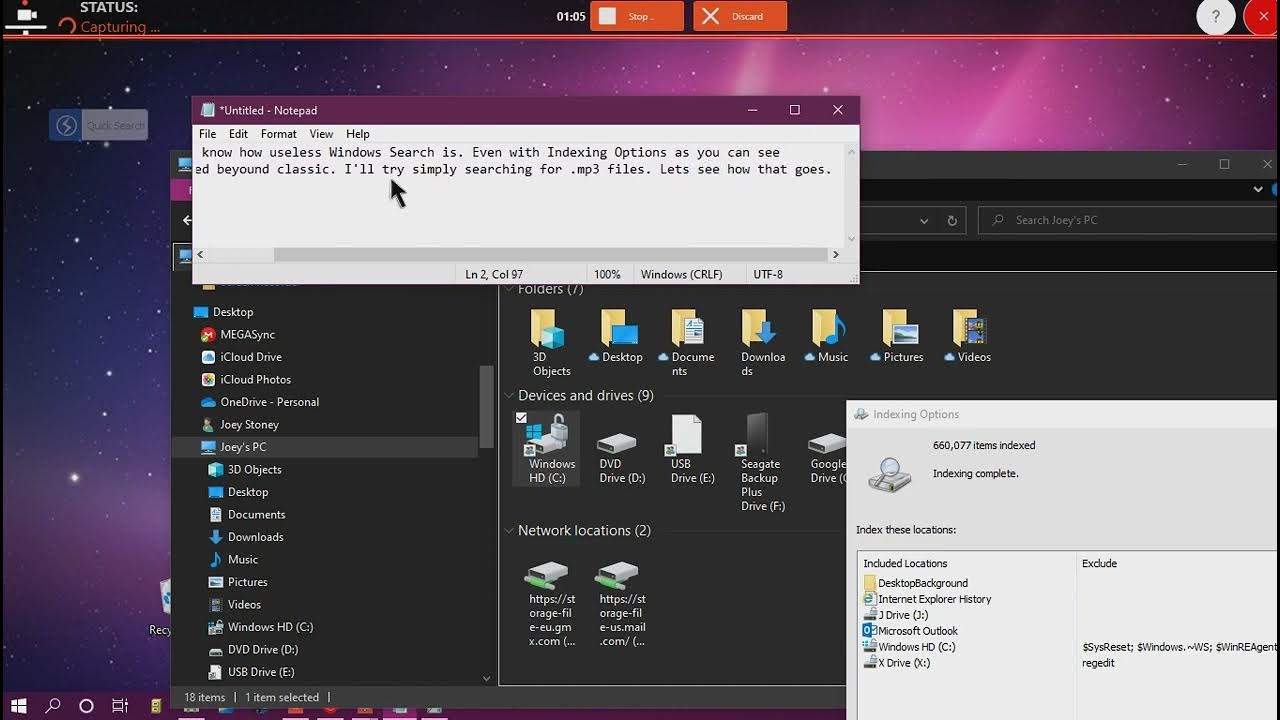Click Notepad horizontal scroll left arrow
Screen dimensions: 1280x720
200,255
